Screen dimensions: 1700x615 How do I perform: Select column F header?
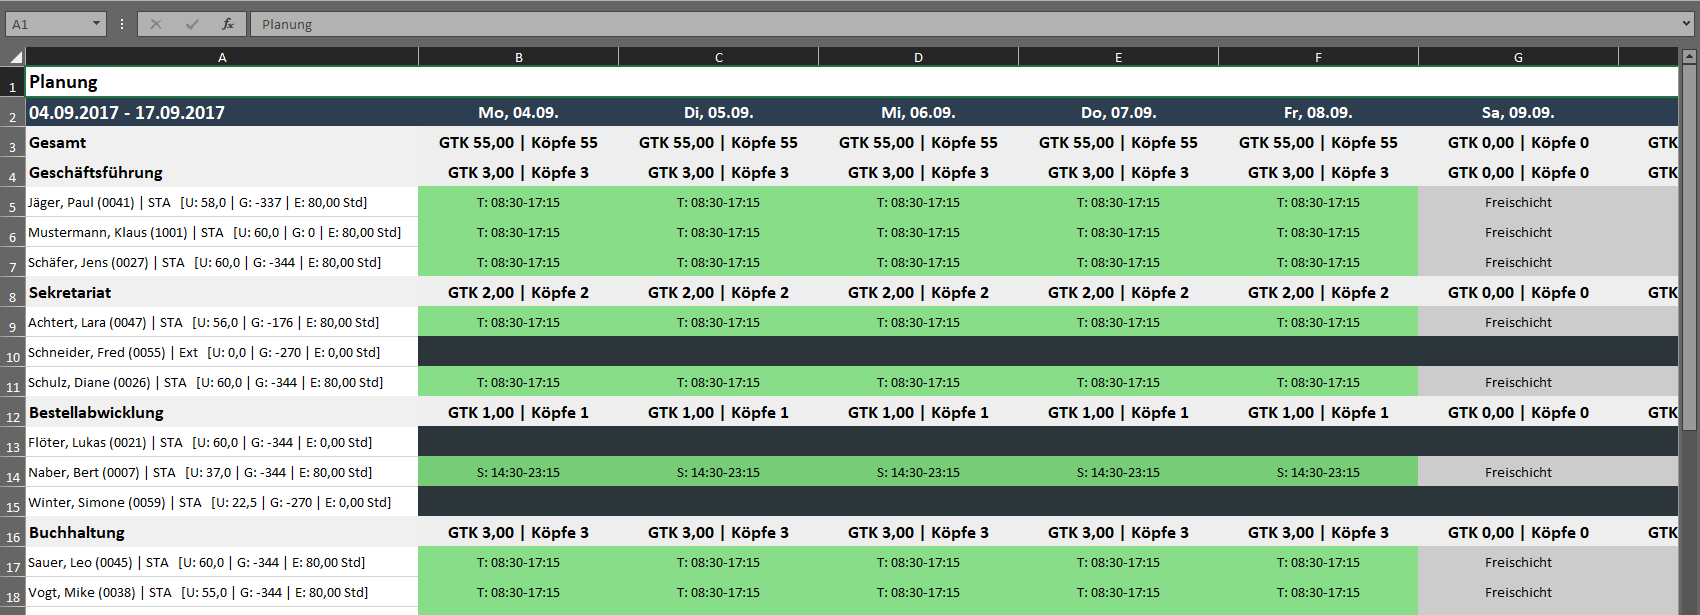tap(1318, 57)
